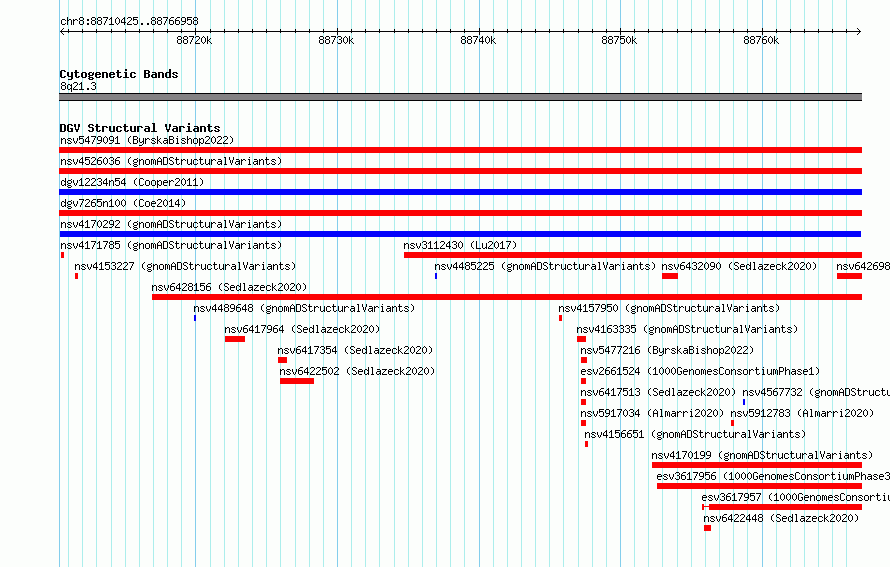890x567 pixels.
Task: Click the 88740k ruler tick label
Action: (478, 40)
